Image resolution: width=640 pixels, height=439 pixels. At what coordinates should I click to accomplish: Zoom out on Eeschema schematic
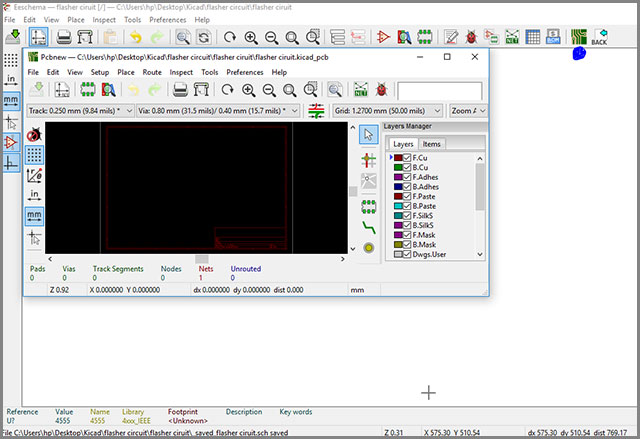(271, 38)
